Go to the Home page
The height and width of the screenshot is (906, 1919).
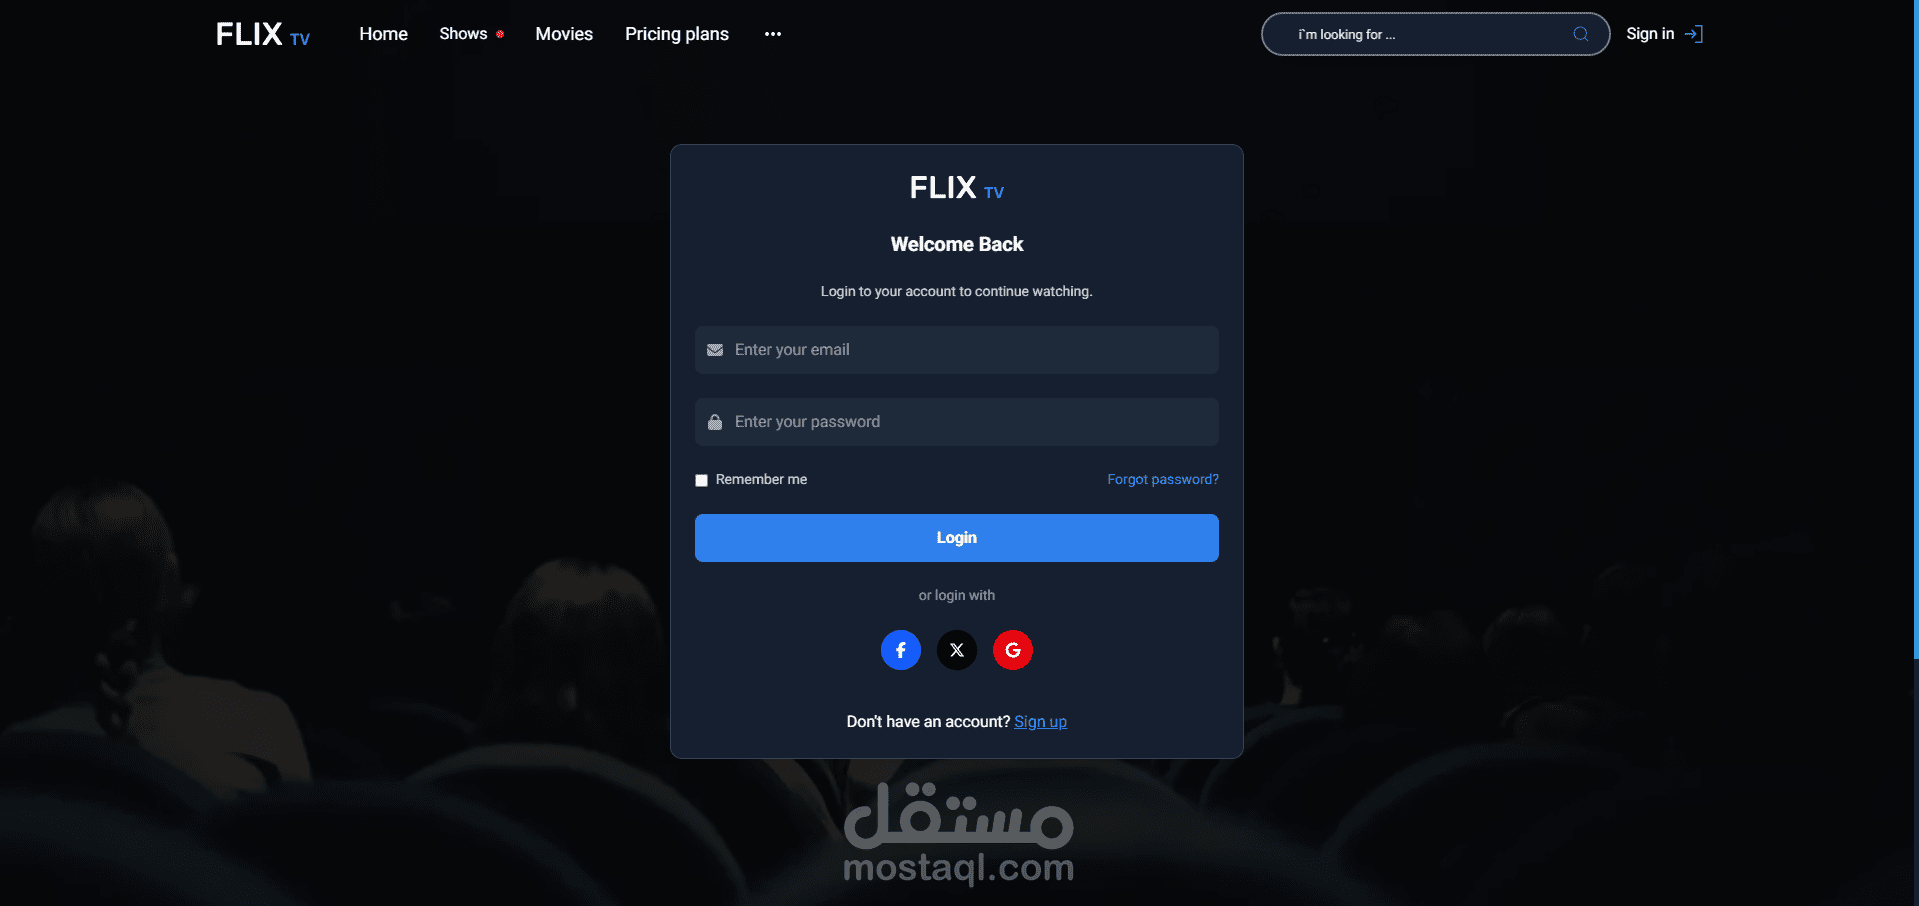(384, 34)
